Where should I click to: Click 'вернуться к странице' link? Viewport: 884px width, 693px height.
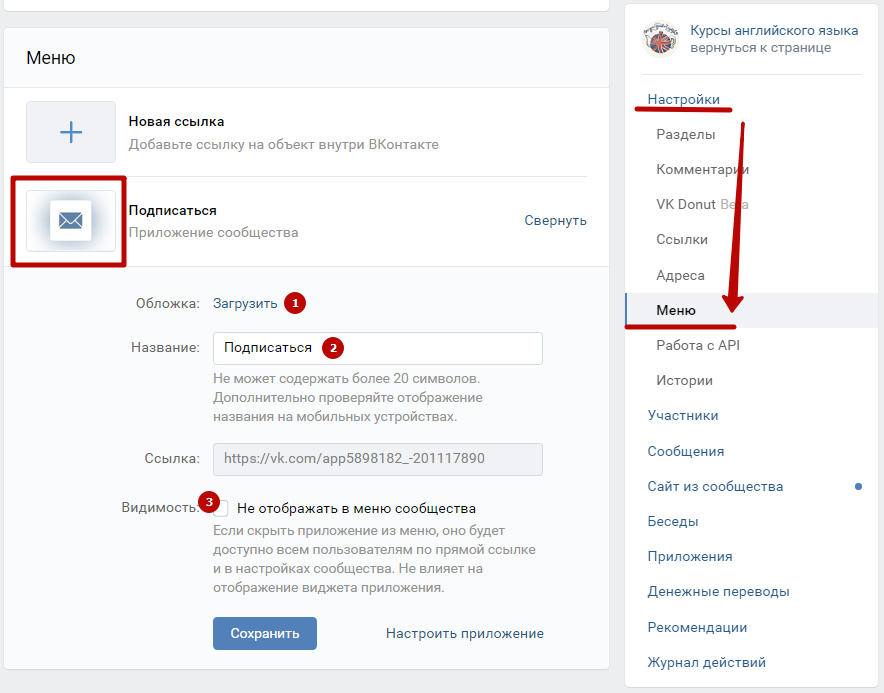click(761, 48)
